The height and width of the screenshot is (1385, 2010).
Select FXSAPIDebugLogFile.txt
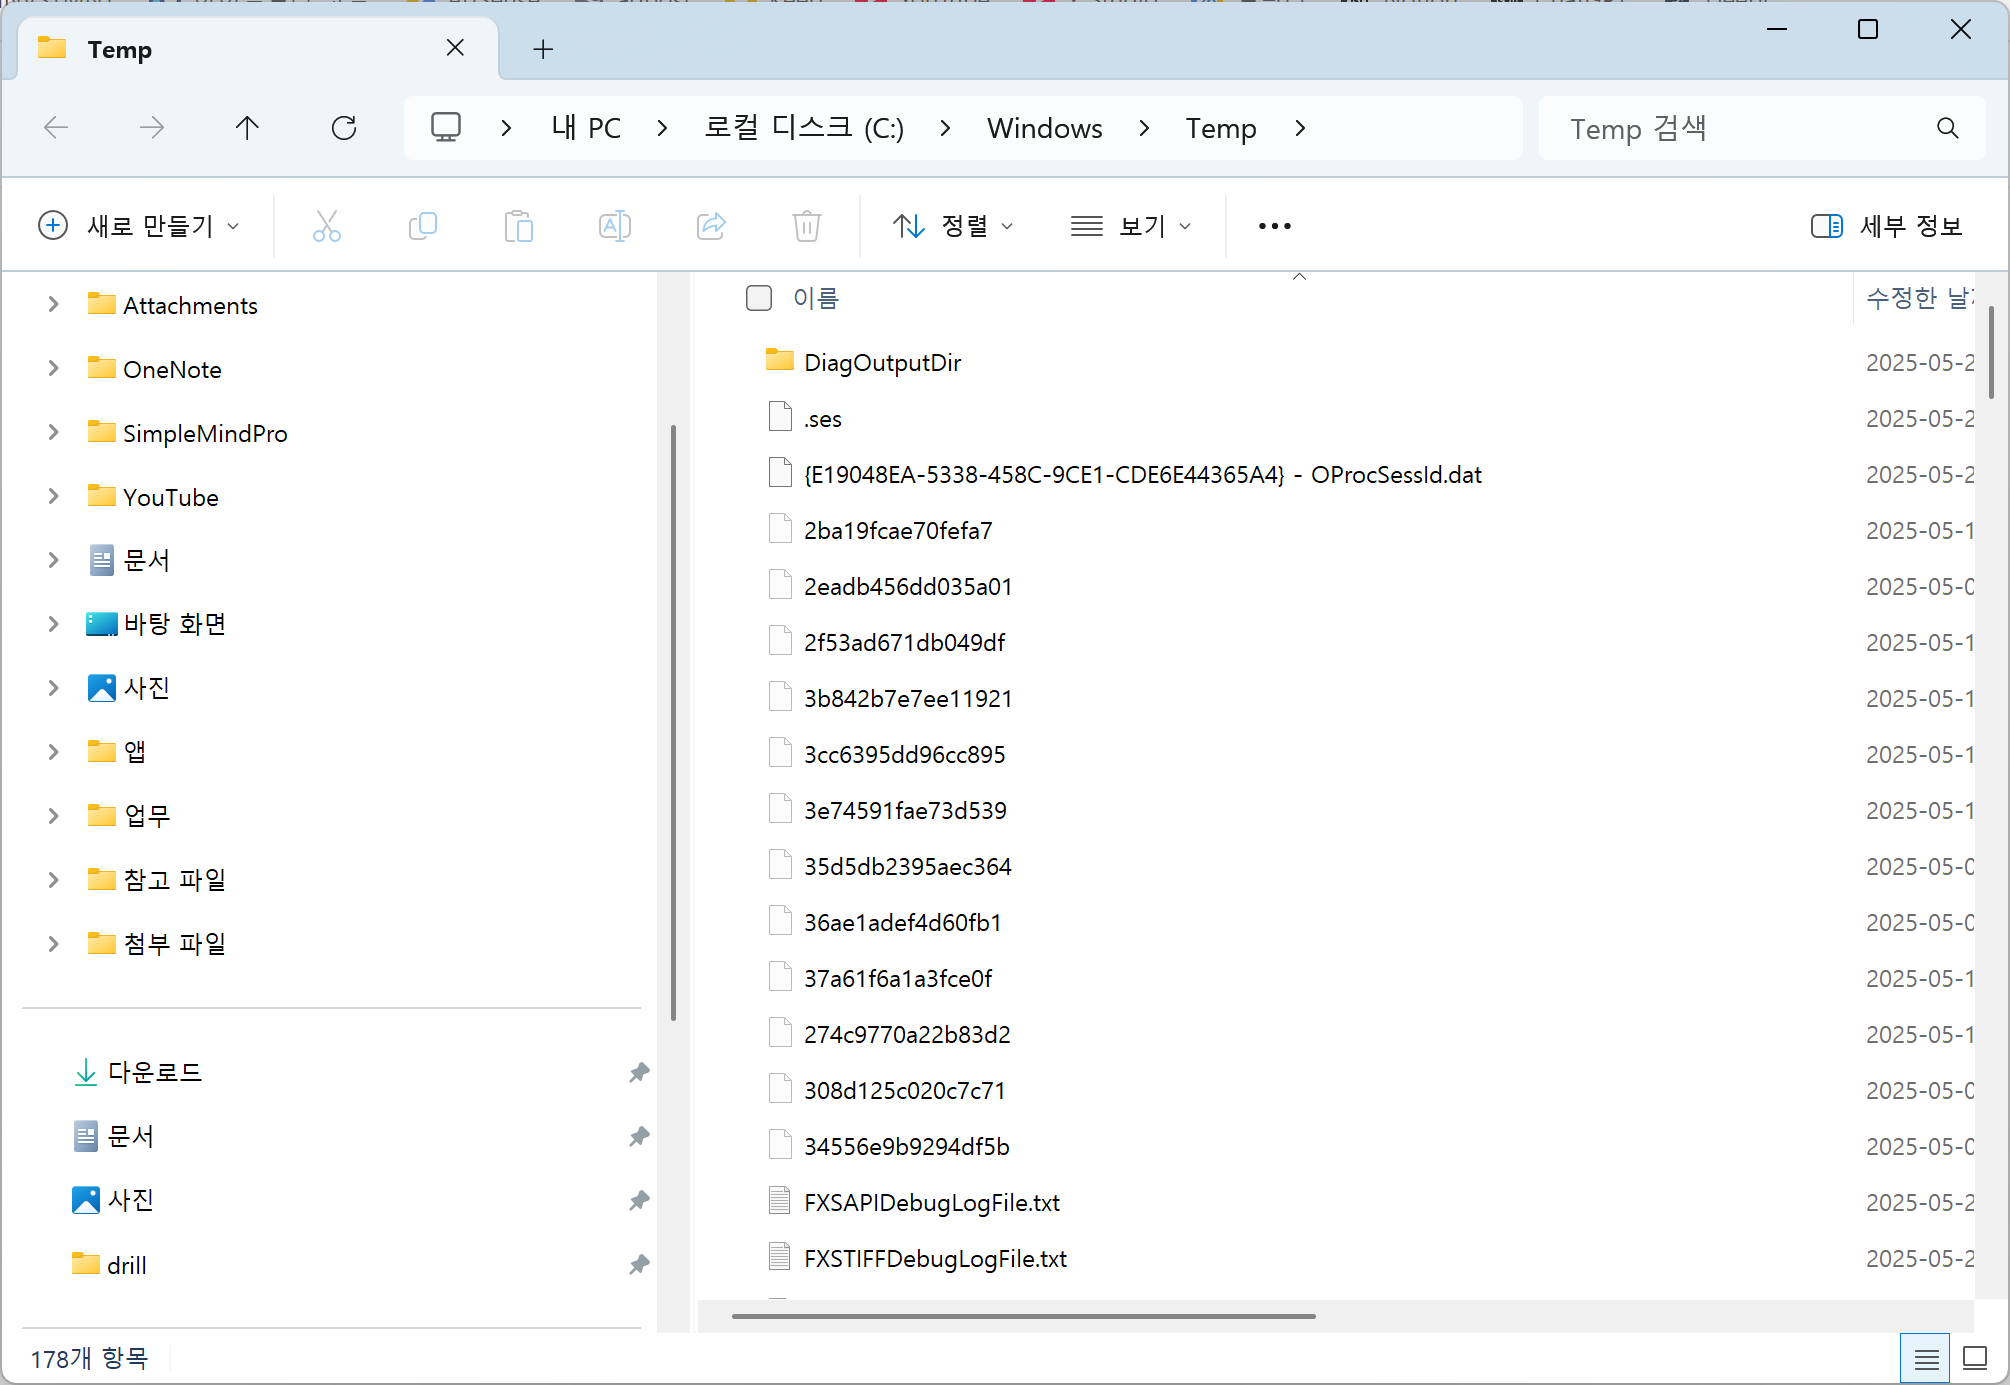tap(931, 1202)
